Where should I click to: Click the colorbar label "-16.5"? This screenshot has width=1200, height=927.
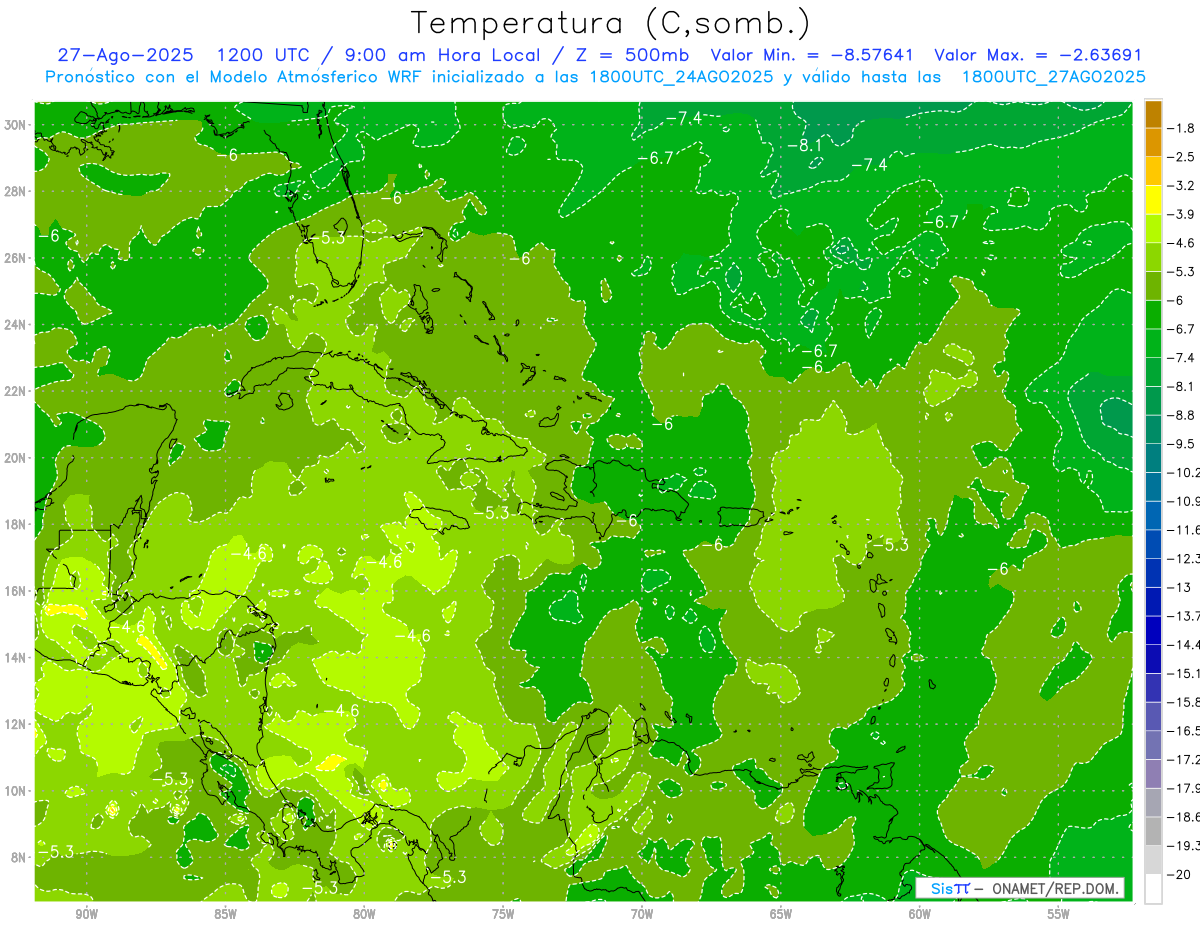point(1184,731)
